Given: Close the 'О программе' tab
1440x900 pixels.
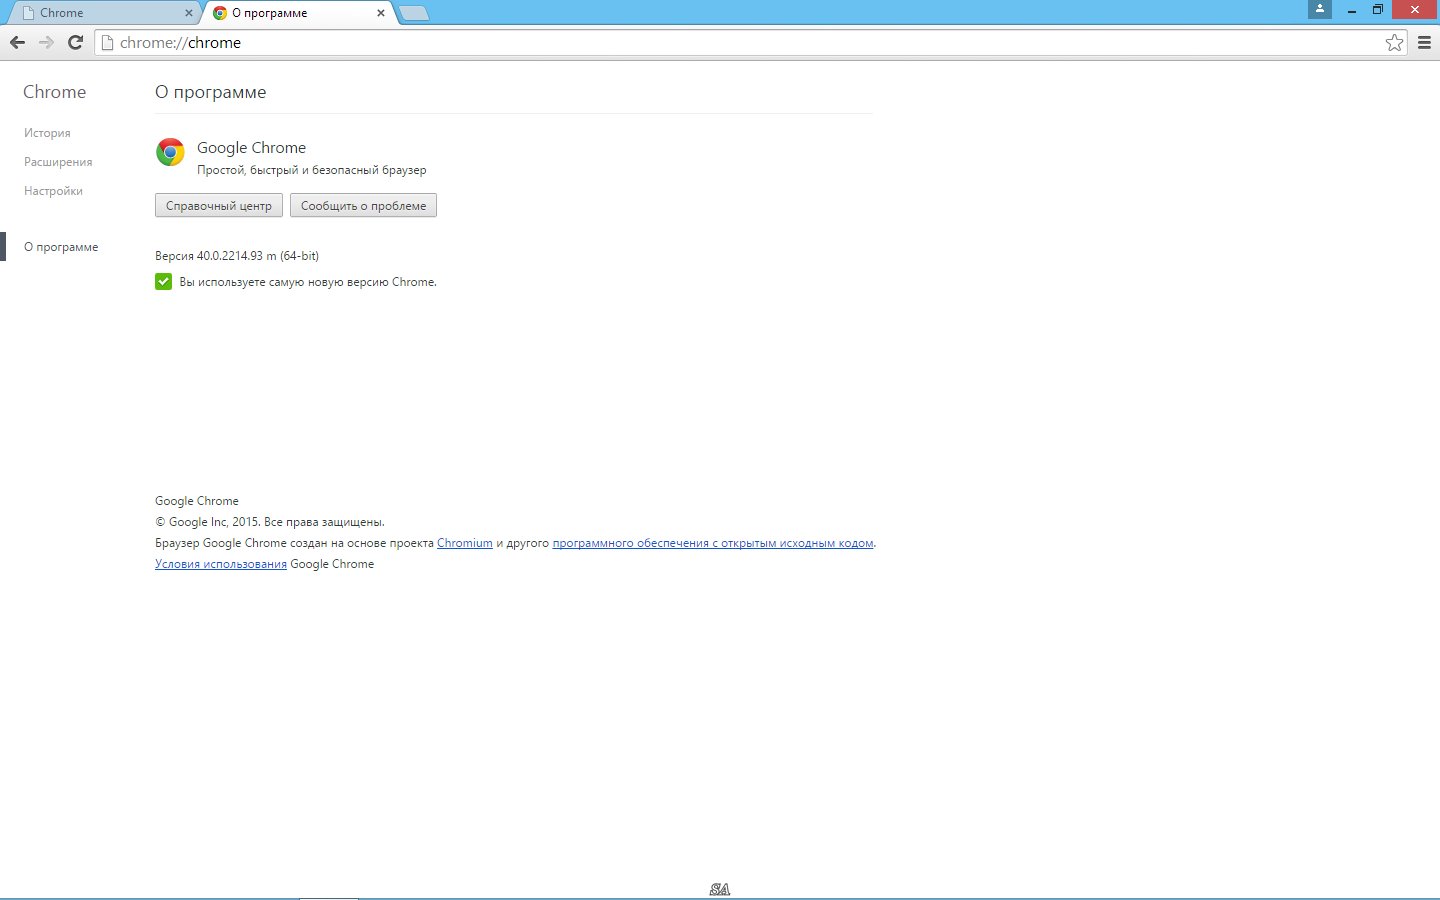Looking at the screenshot, I should click(x=381, y=13).
